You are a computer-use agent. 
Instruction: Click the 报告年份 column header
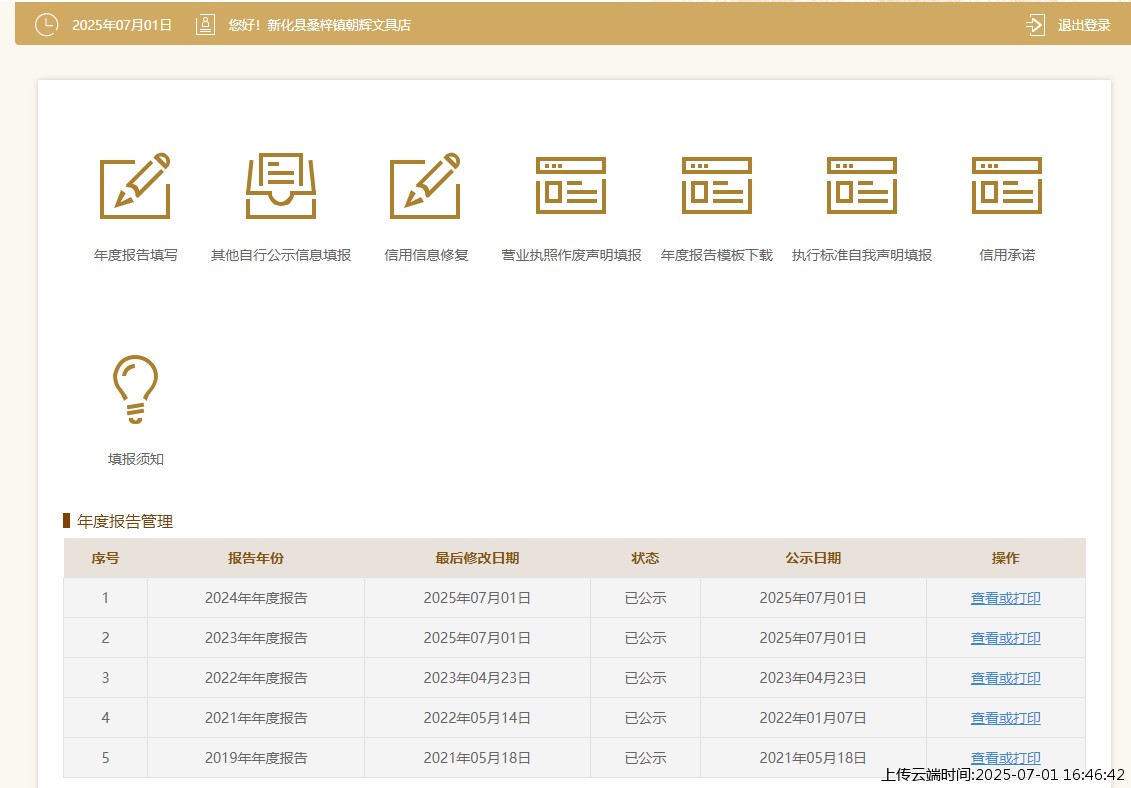click(256, 558)
